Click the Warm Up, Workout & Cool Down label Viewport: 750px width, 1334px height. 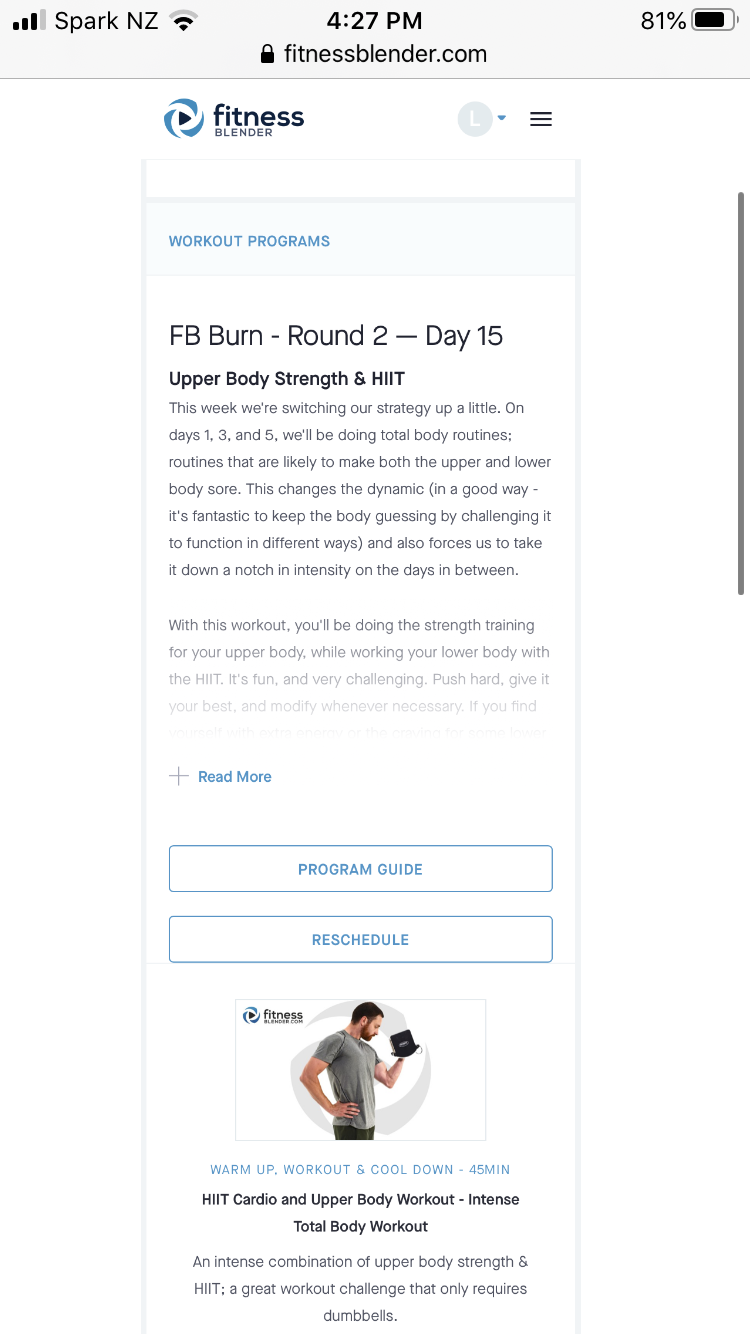point(360,1169)
